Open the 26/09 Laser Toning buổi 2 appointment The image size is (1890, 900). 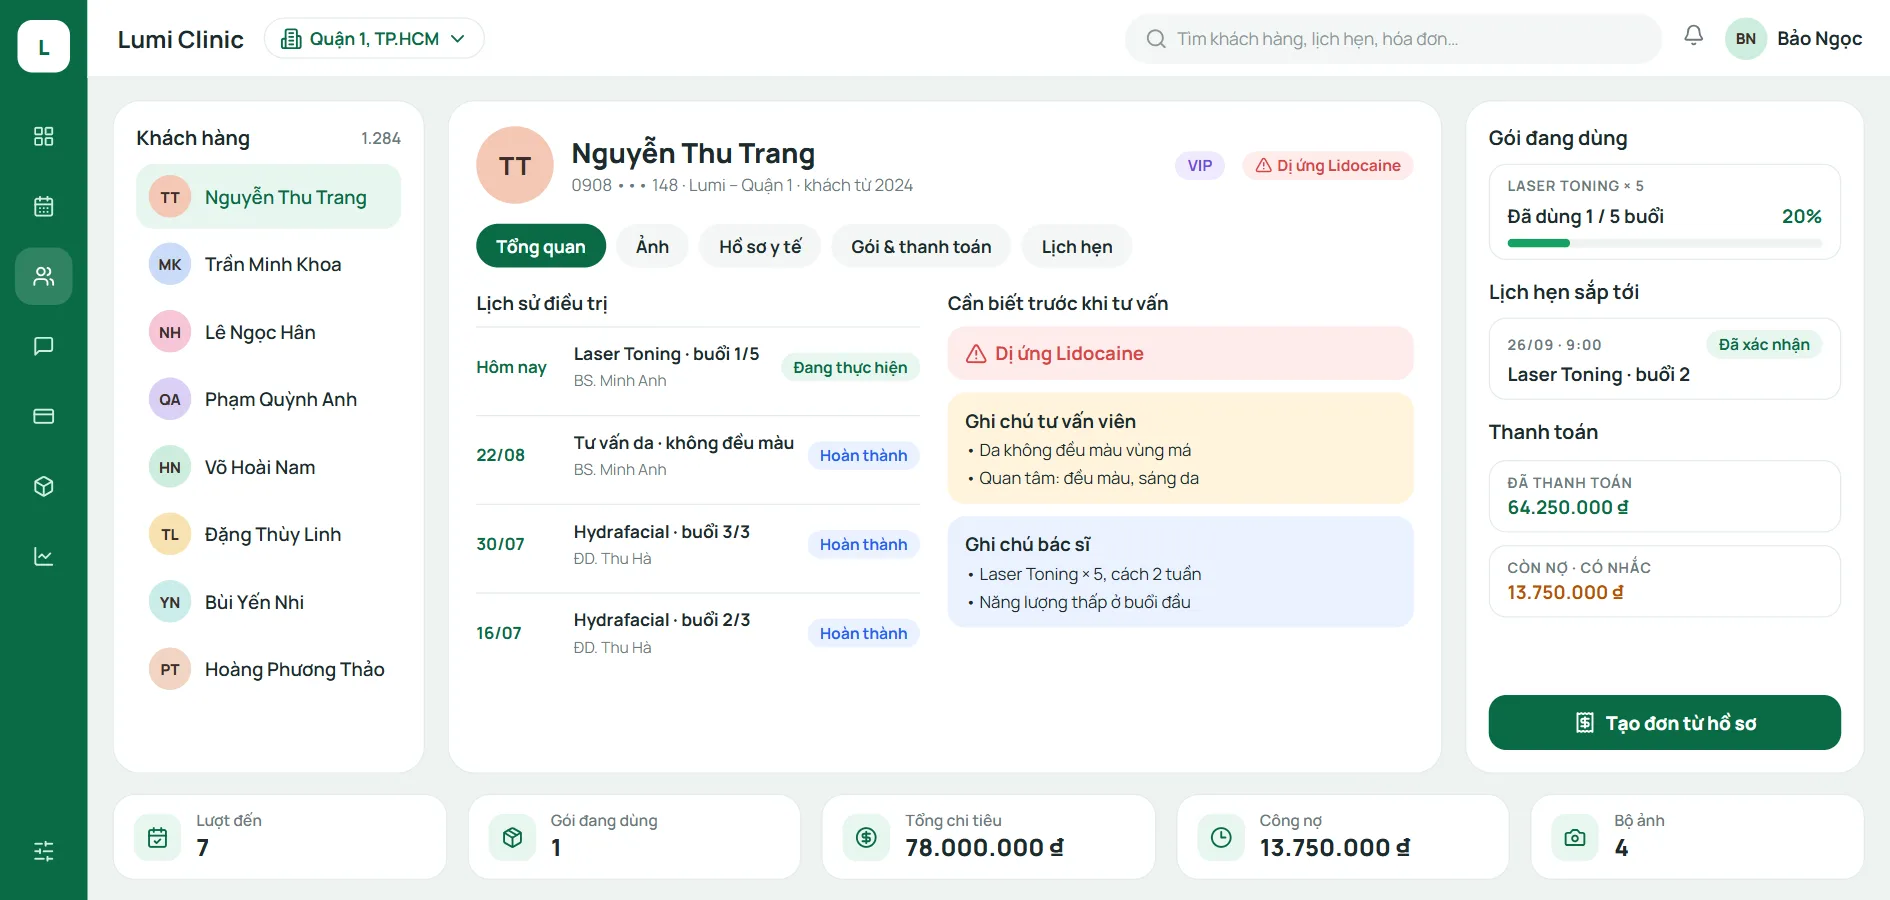tap(1664, 359)
